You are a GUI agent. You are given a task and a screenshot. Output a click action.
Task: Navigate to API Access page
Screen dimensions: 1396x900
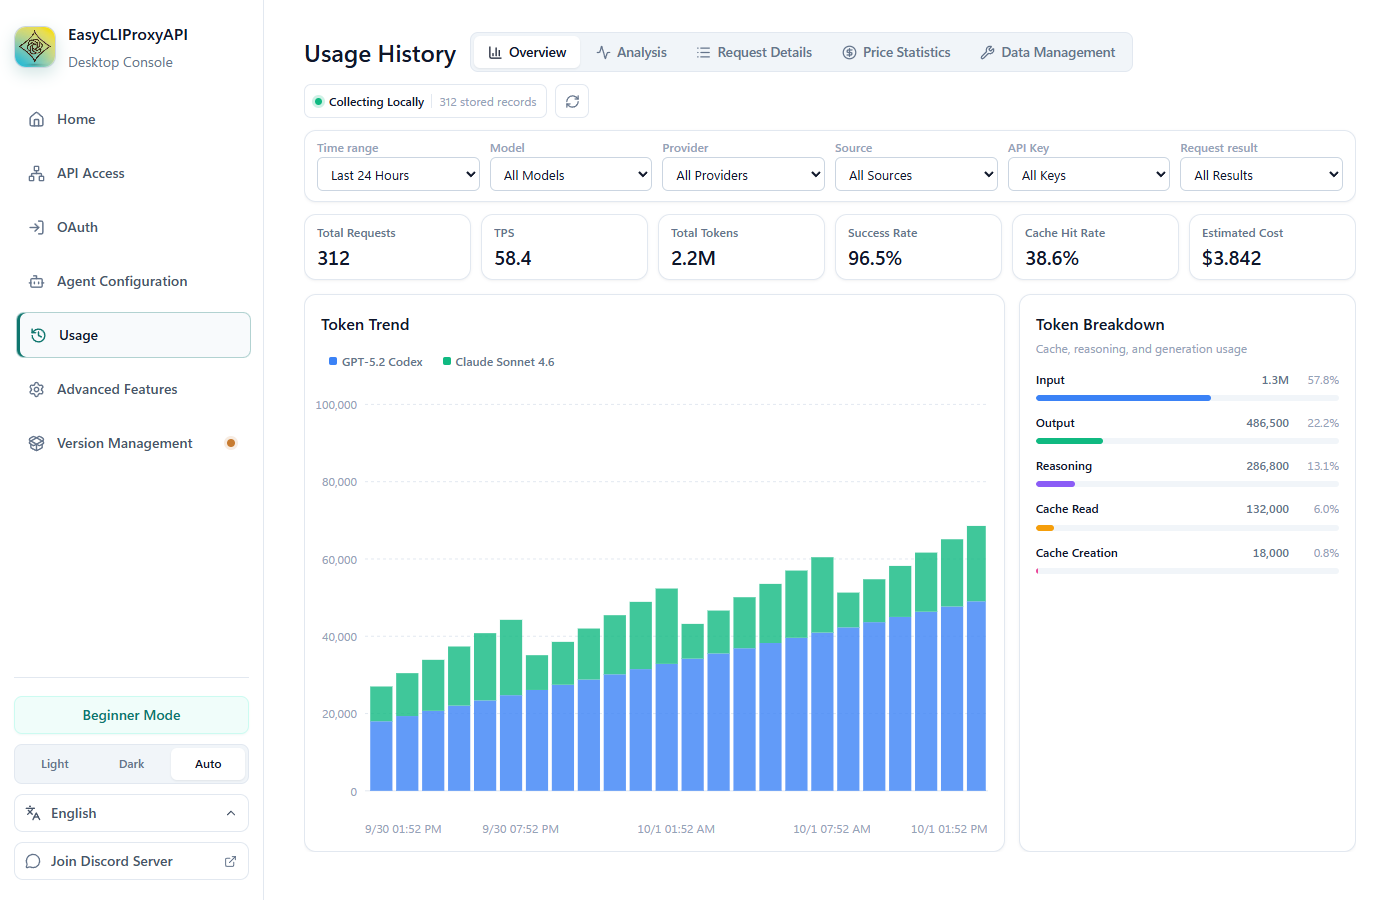point(132,173)
